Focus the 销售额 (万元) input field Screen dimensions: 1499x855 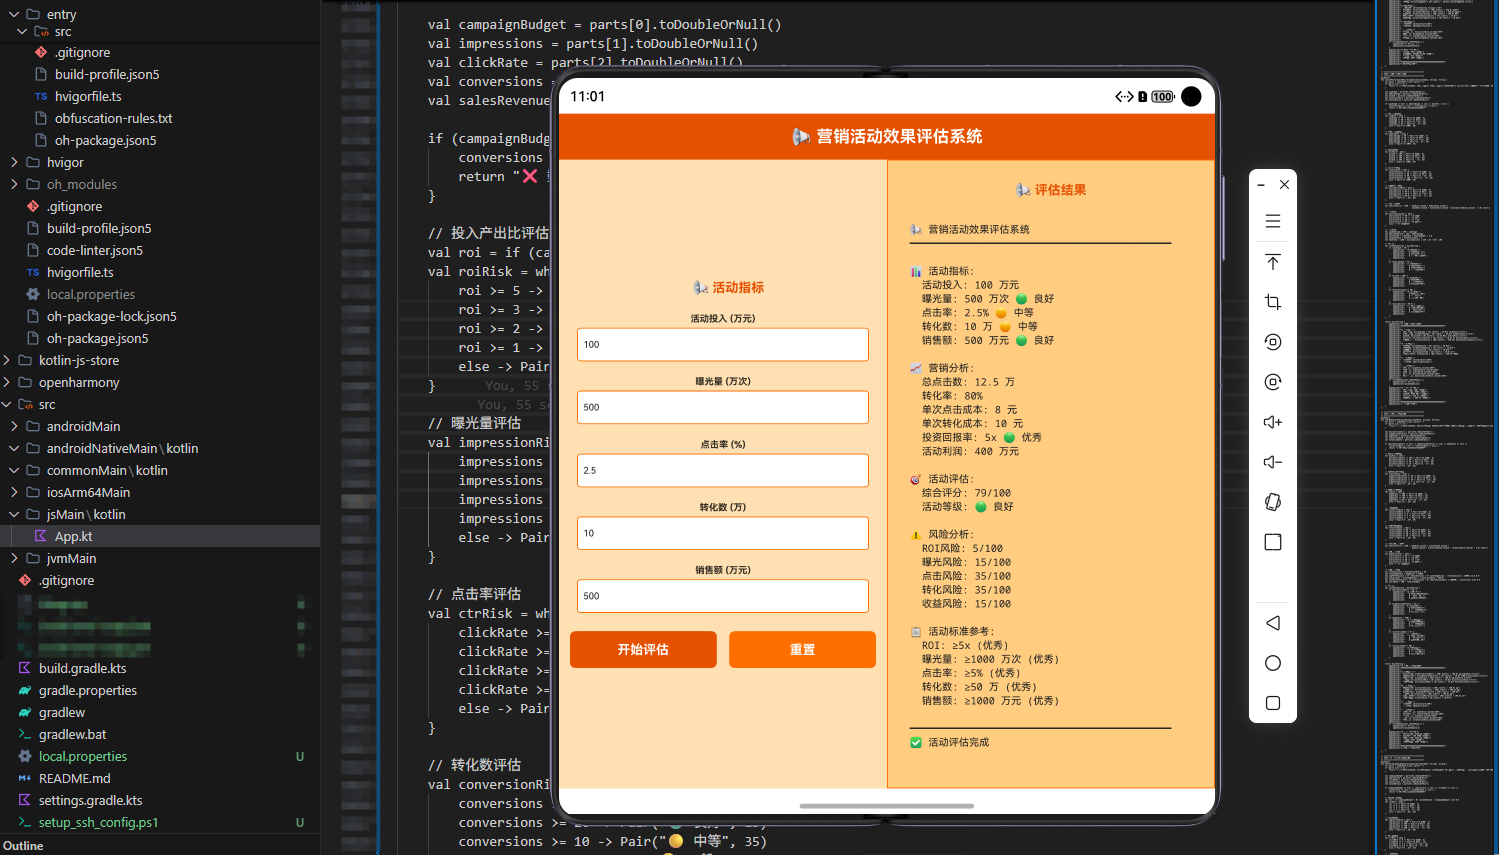[723, 596]
